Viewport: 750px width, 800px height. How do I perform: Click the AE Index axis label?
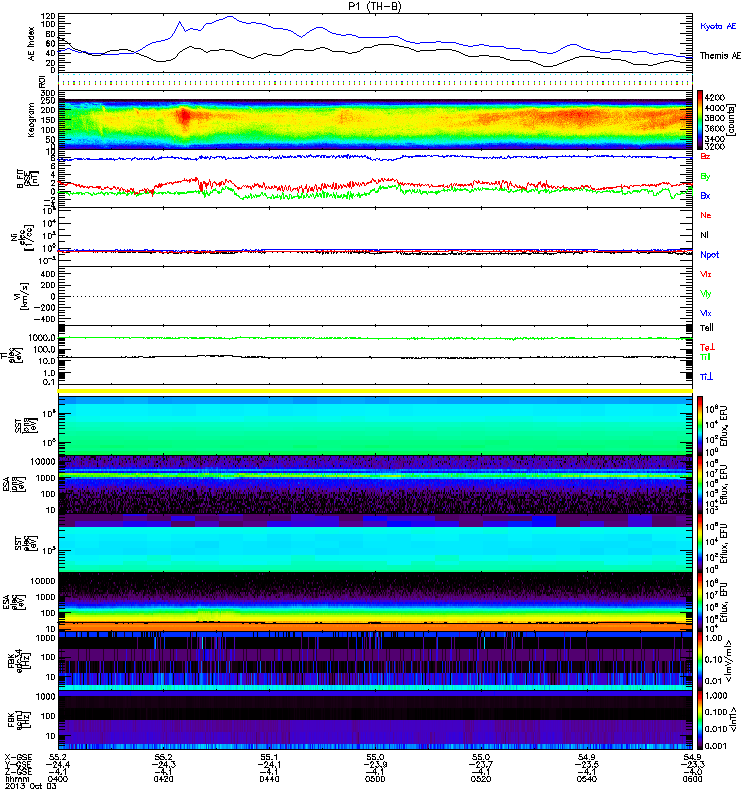pyautogui.click(x=32, y=44)
